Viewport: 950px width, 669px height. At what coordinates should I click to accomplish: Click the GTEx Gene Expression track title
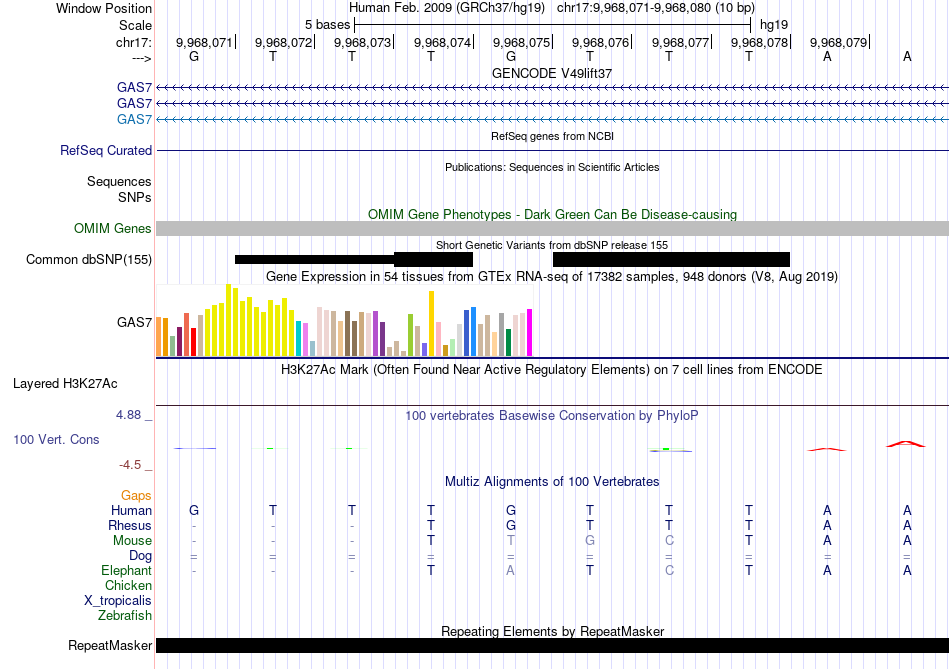pos(552,277)
